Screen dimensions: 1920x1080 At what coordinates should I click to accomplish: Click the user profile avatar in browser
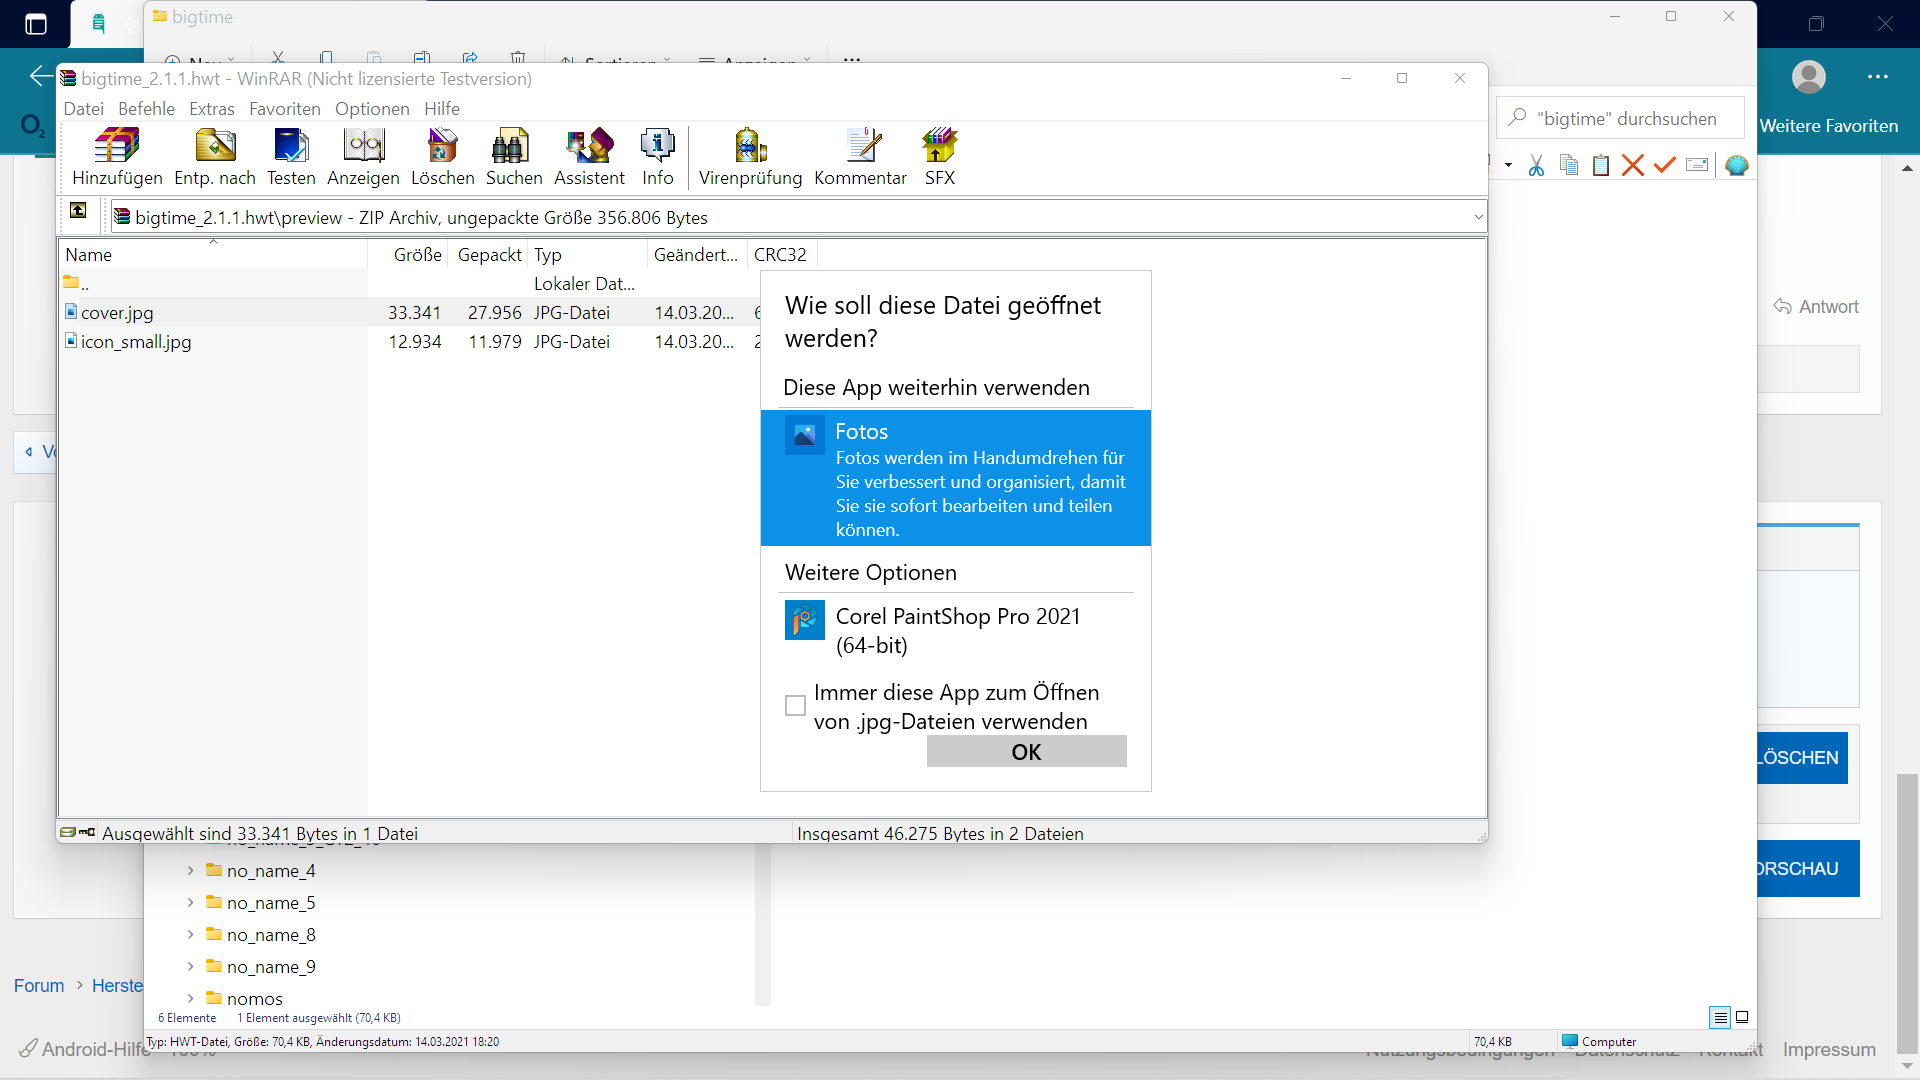pyautogui.click(x=1809, y=77)
